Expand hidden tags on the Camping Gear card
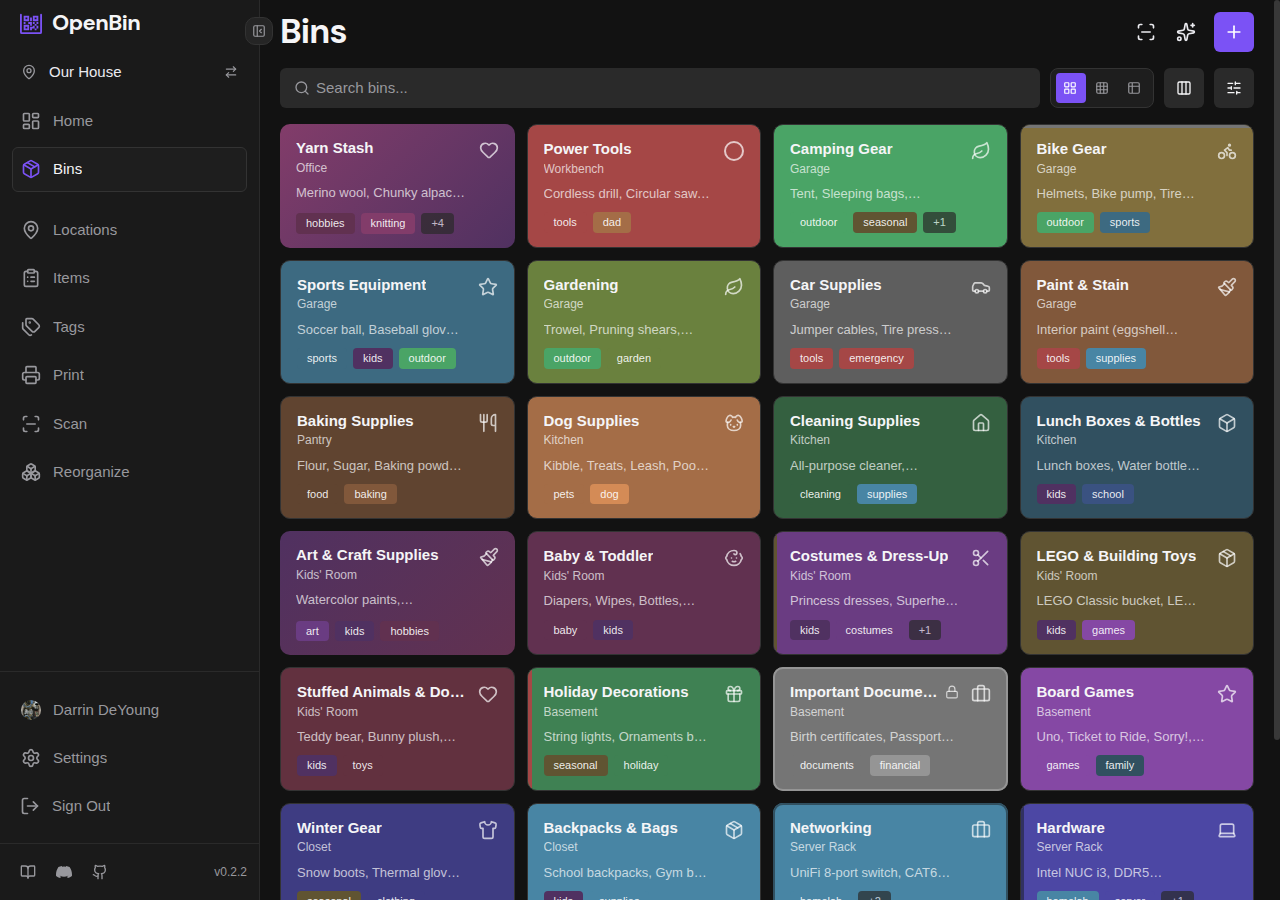The width and height of the screenshot is (1280, 900). 939,222
